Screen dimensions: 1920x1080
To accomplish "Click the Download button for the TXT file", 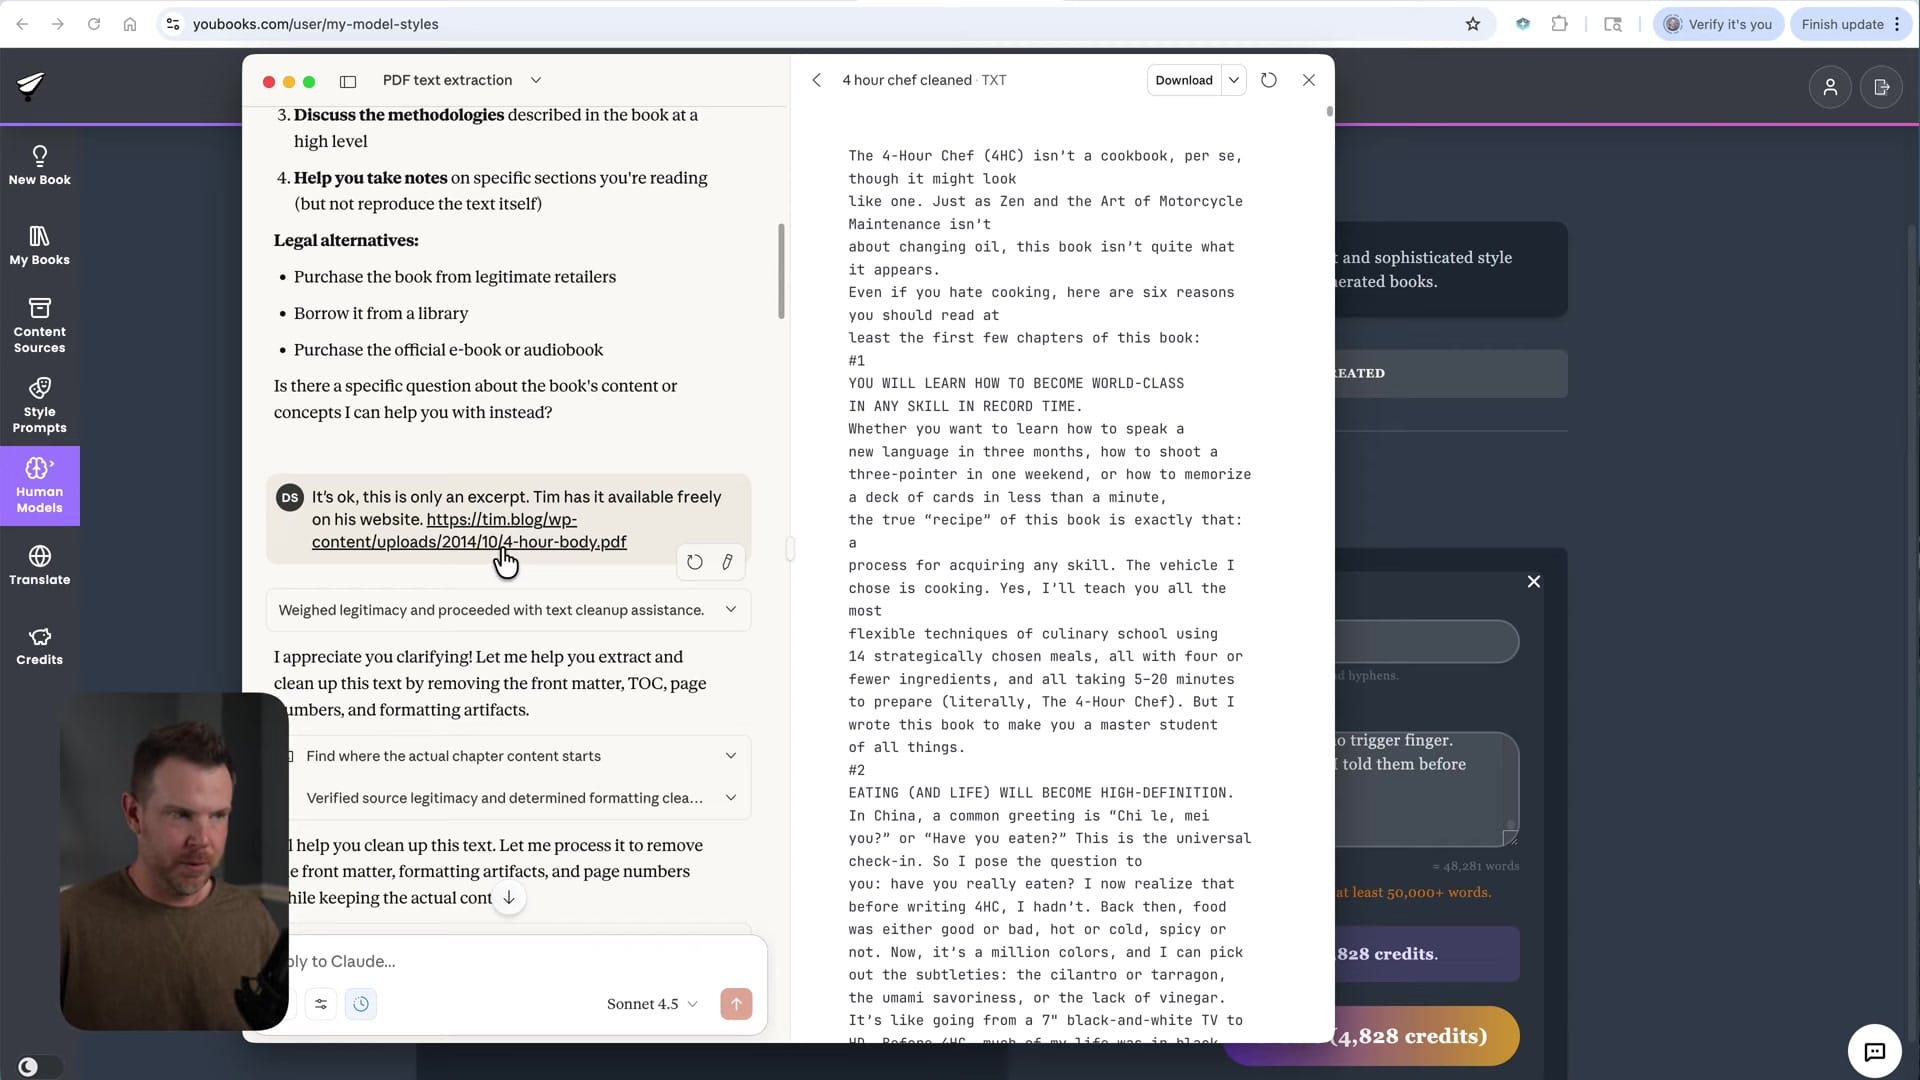I will tap(1184, 80).
